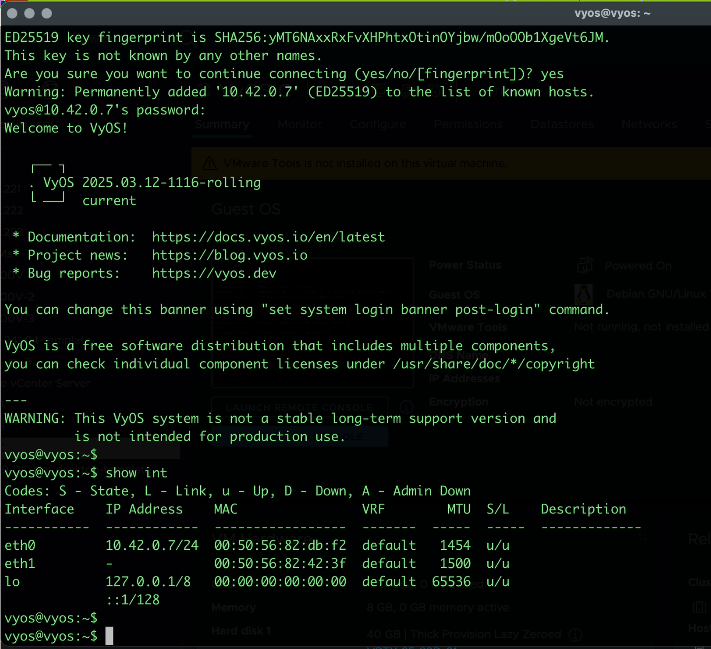
Task: Click the "VRF" column header
Action: coord(373,509)
